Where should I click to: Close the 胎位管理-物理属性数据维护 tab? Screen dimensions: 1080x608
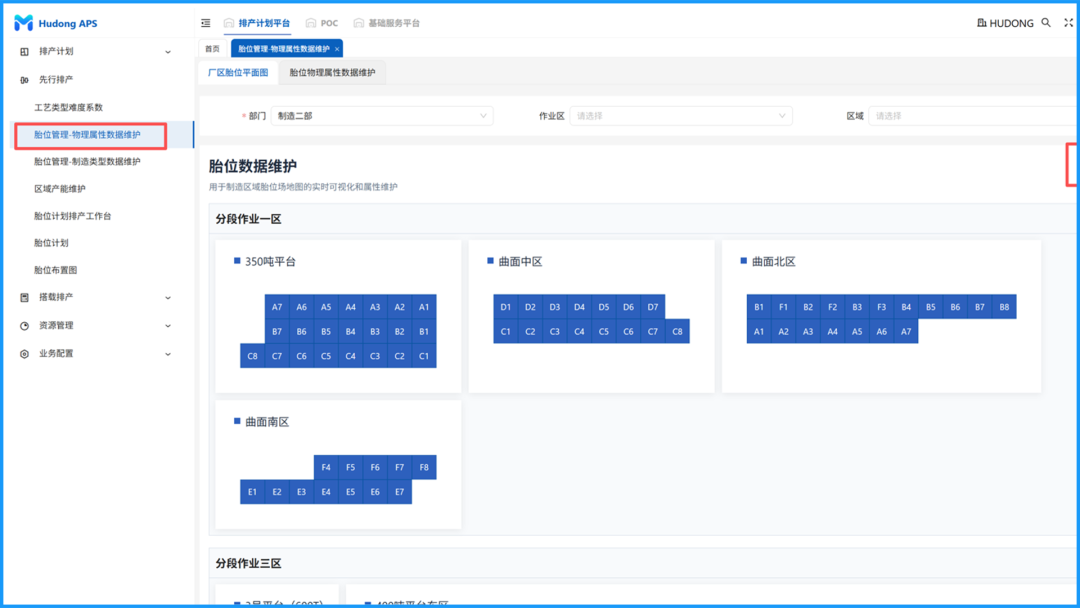tap(337, 49)
